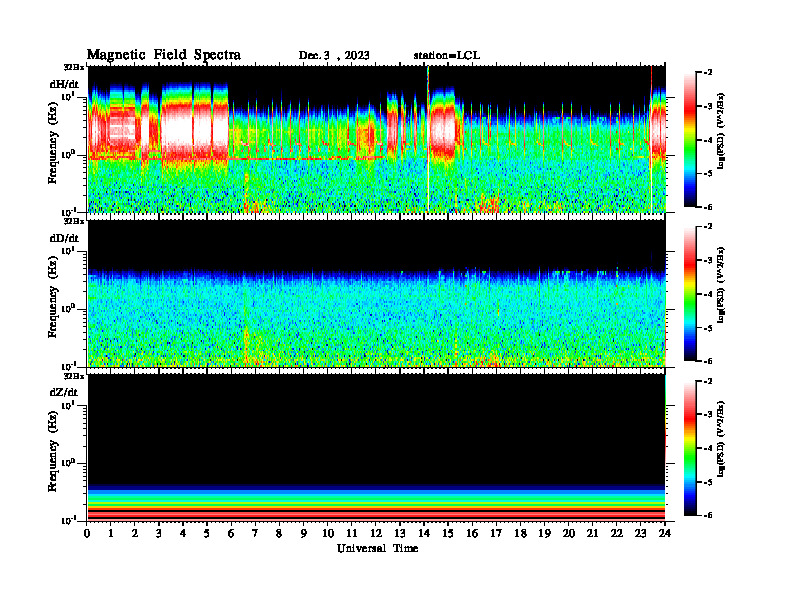Click hour tick "10" on time axis
The image size is (792, 612).
[328, 533]
